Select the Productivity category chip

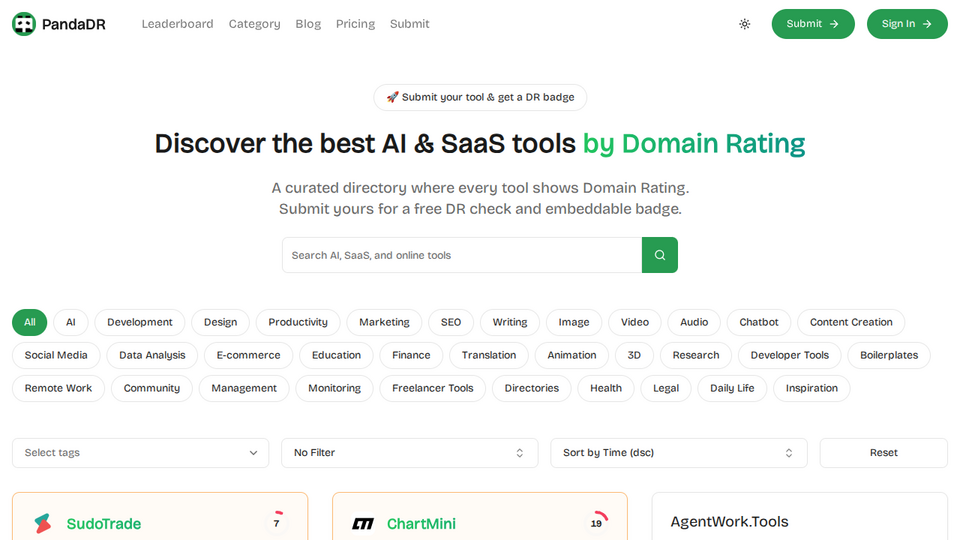[x=298, y=322]
